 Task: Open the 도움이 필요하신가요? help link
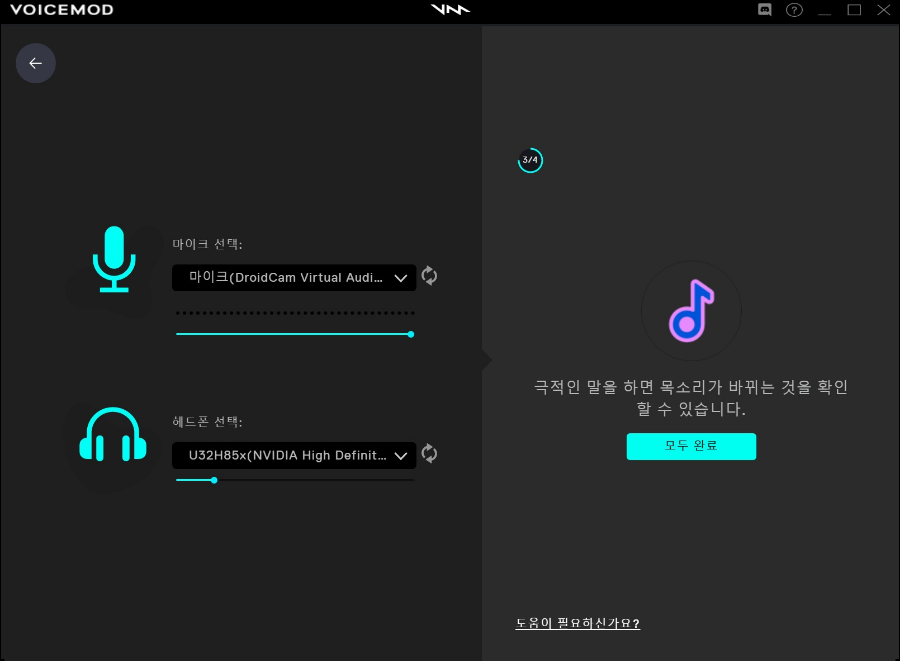pos(577,623)
